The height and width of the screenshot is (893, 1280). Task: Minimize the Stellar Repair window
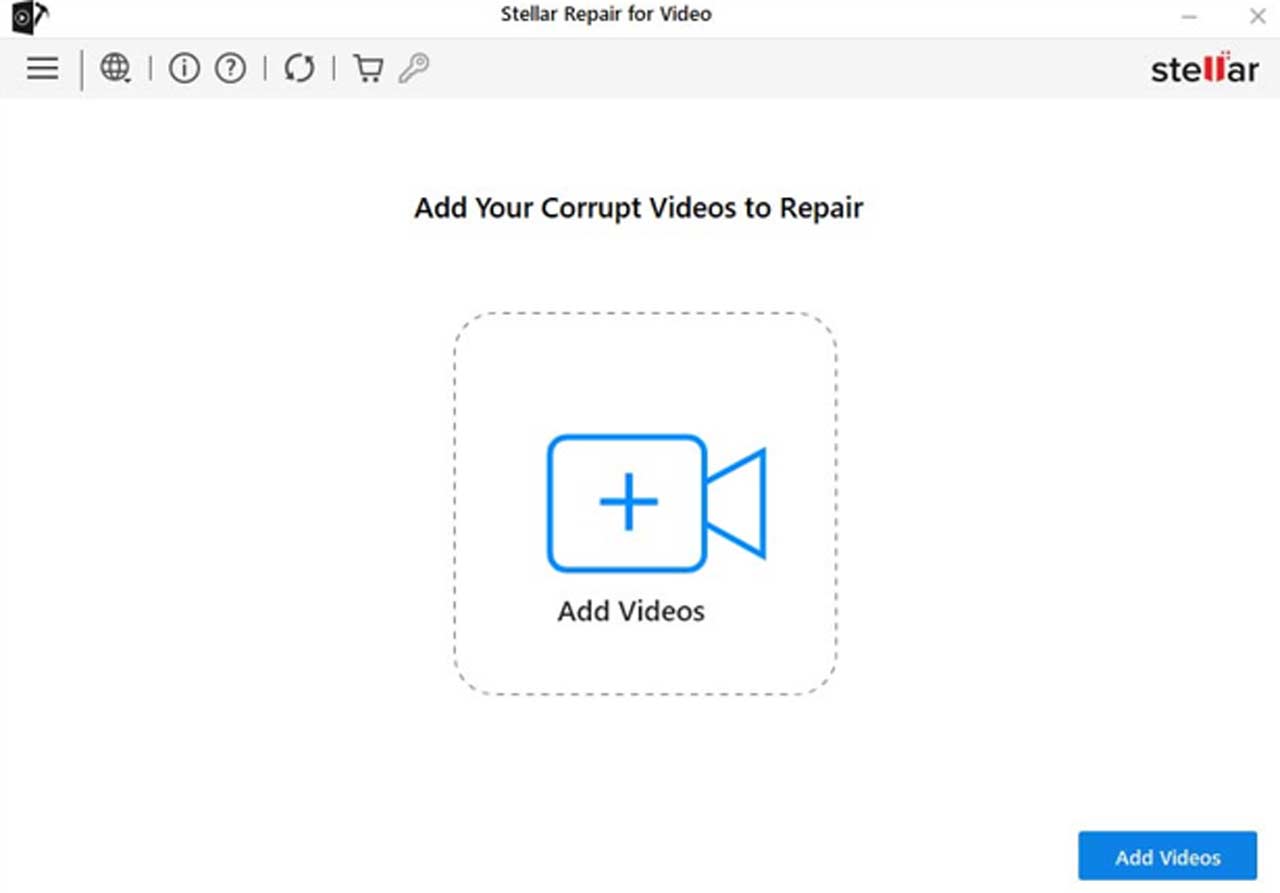pyautogui.click(x=1189, y=17)
